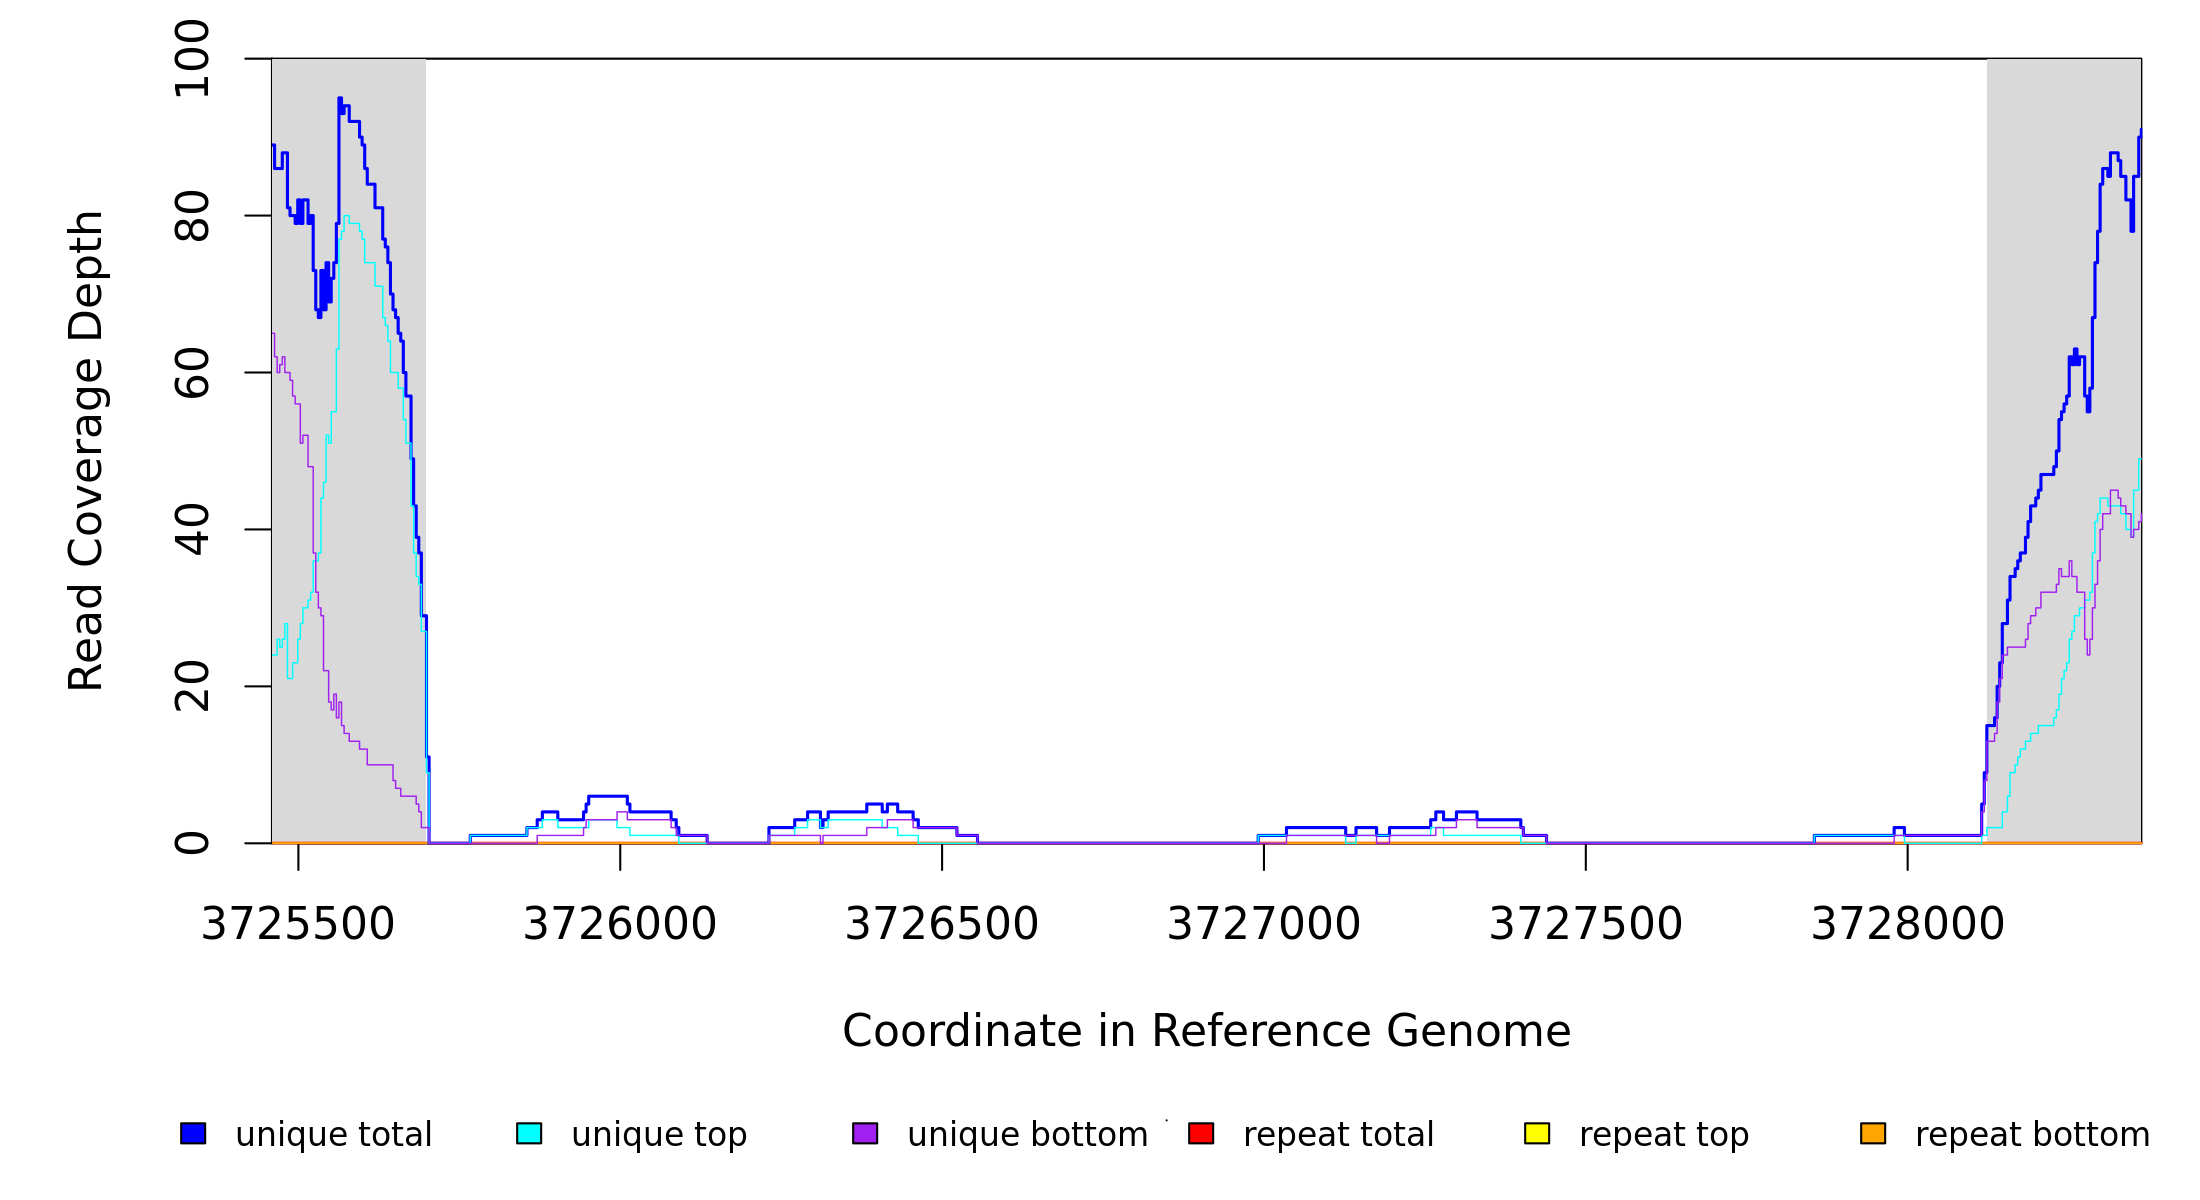Click the y-axis tick label 40

[192, 529]
